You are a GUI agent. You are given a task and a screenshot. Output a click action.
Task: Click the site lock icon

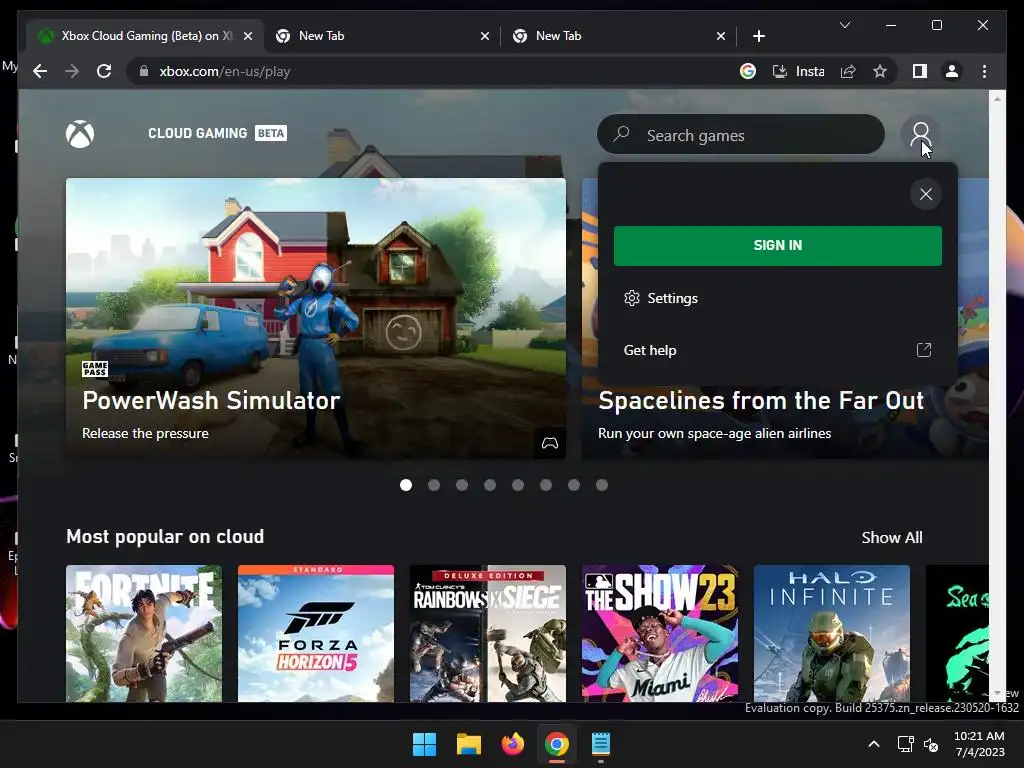(x=144, y=71)
